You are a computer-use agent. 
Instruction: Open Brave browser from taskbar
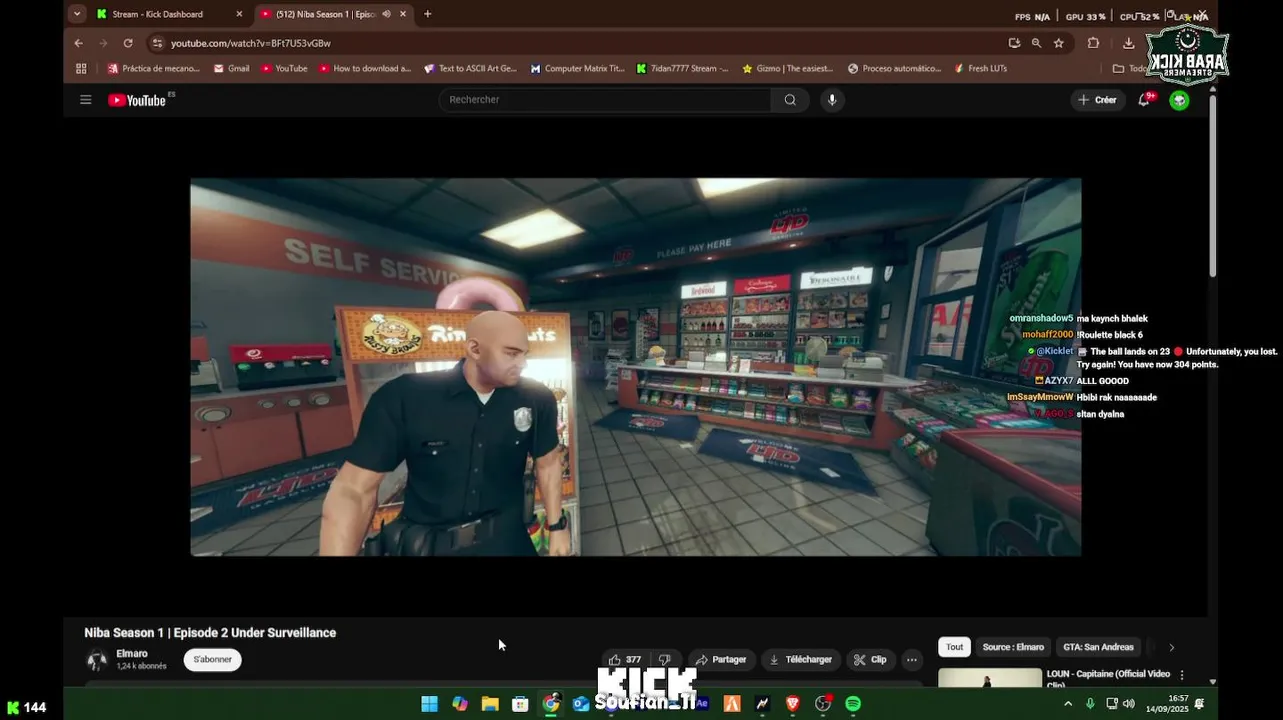[793, 704]
